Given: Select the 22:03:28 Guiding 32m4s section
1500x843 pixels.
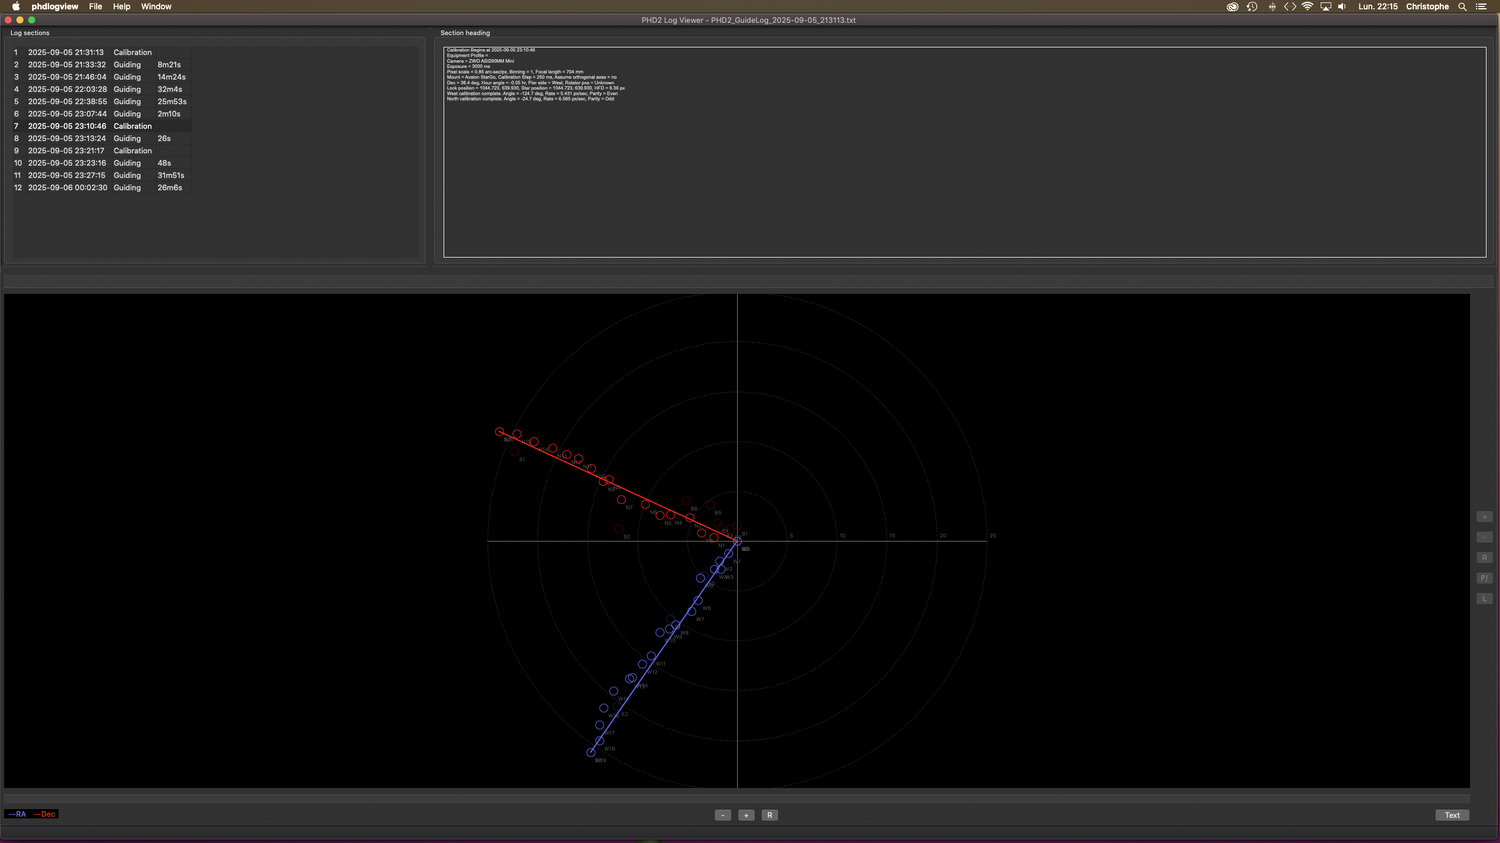Looking at the screenshot, I should [100, 89].
